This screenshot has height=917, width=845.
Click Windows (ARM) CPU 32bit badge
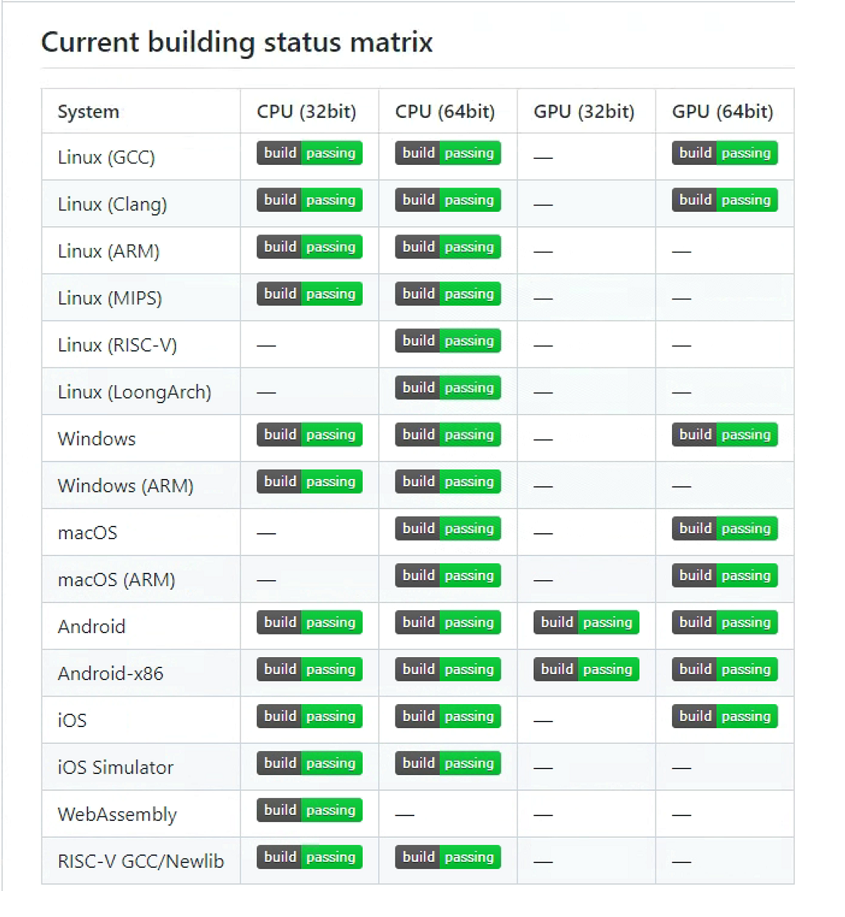(x=309, y=482)
